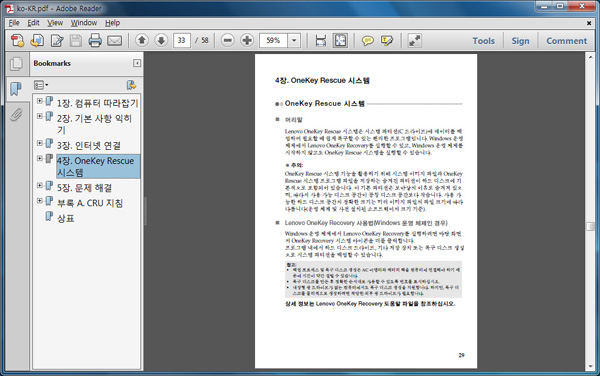Click the fit width scrolling icon

[x=321, y=40]
